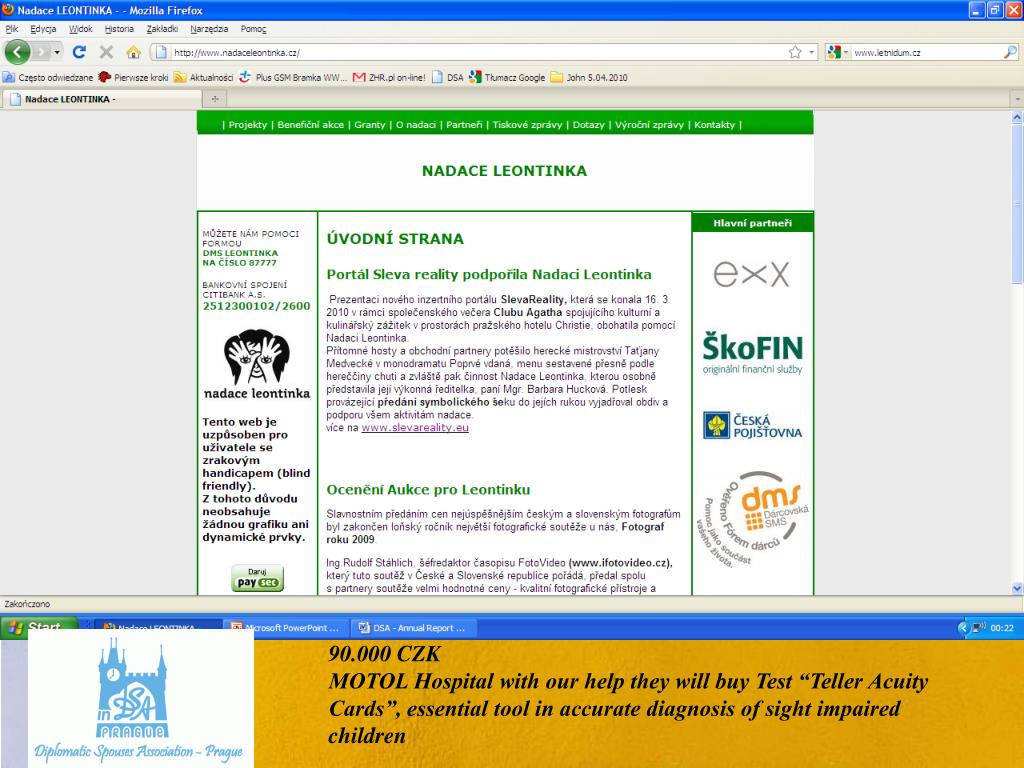
Task: Open the Widok menu
Action: click(81, 29)
